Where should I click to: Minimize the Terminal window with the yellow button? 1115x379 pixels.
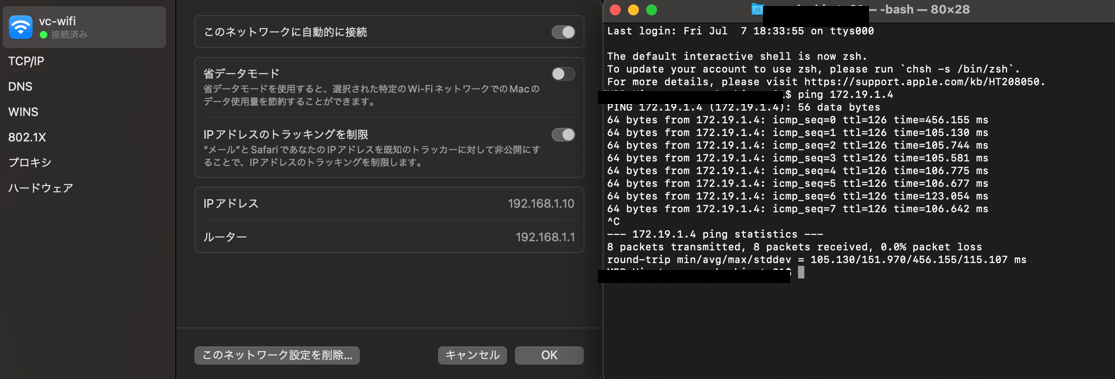coord(634,10)
